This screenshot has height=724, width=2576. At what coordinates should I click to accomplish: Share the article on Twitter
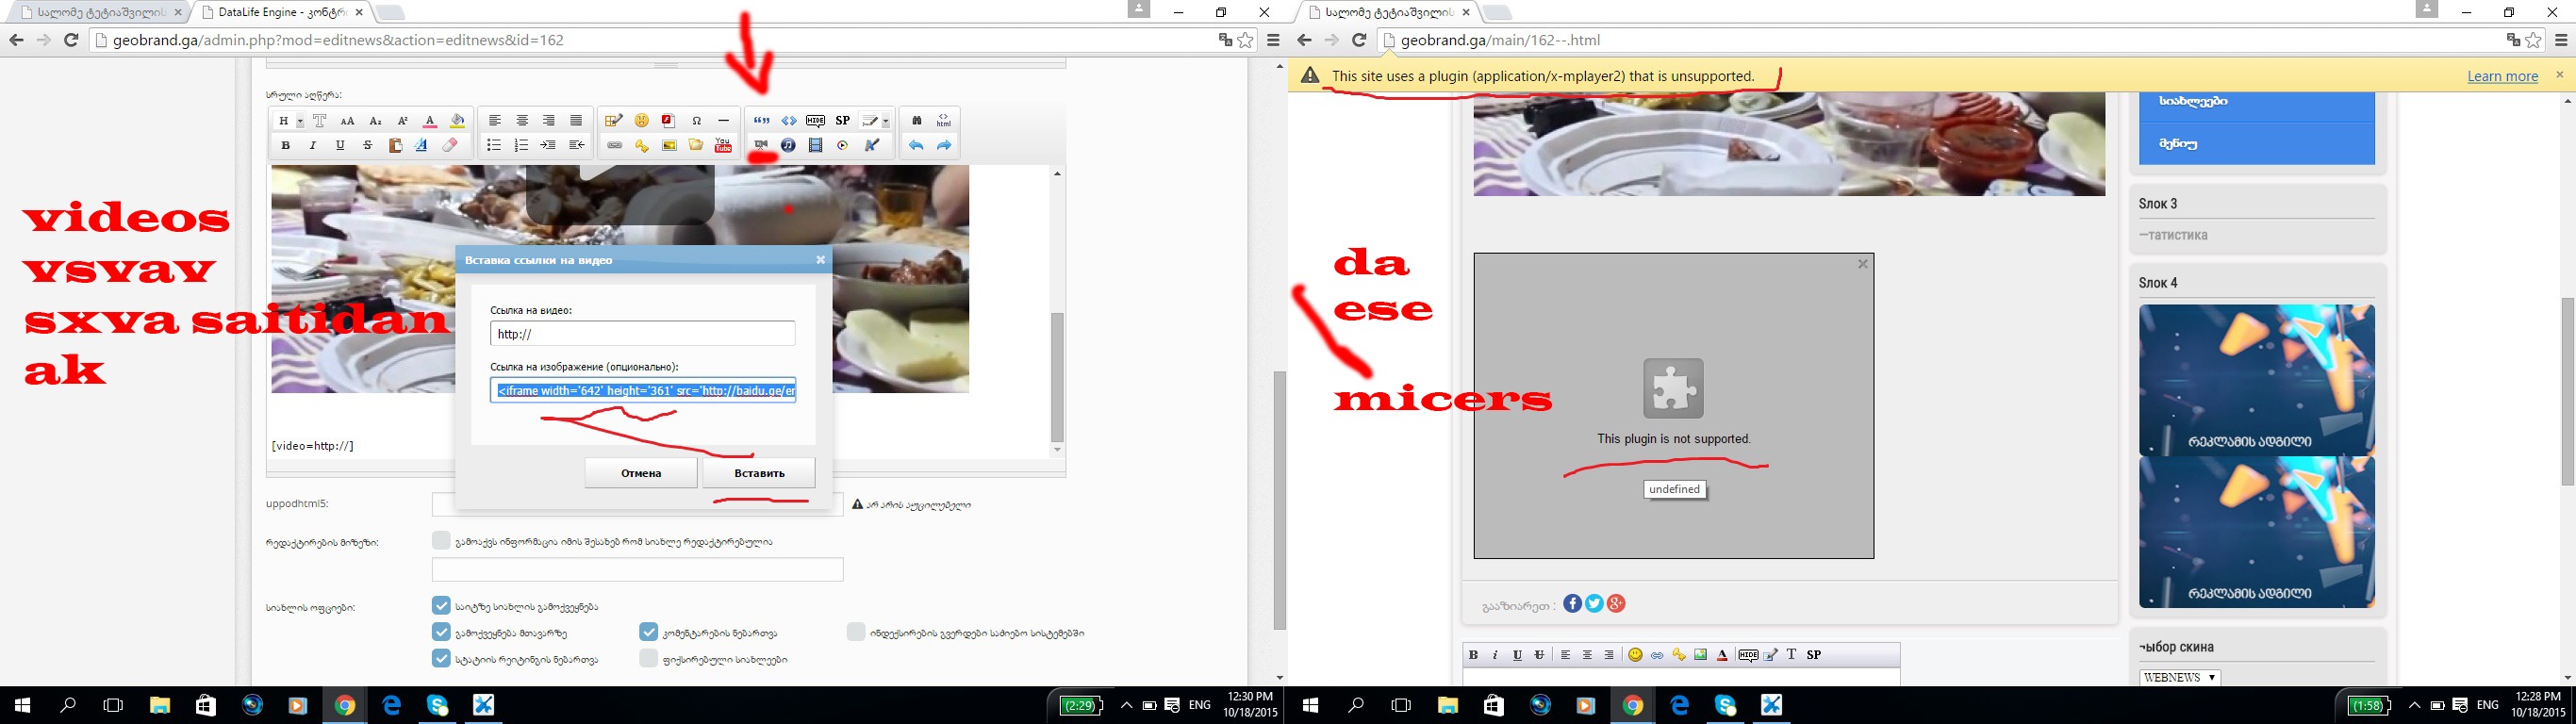pyautogui.click(x=1594, y=603)
